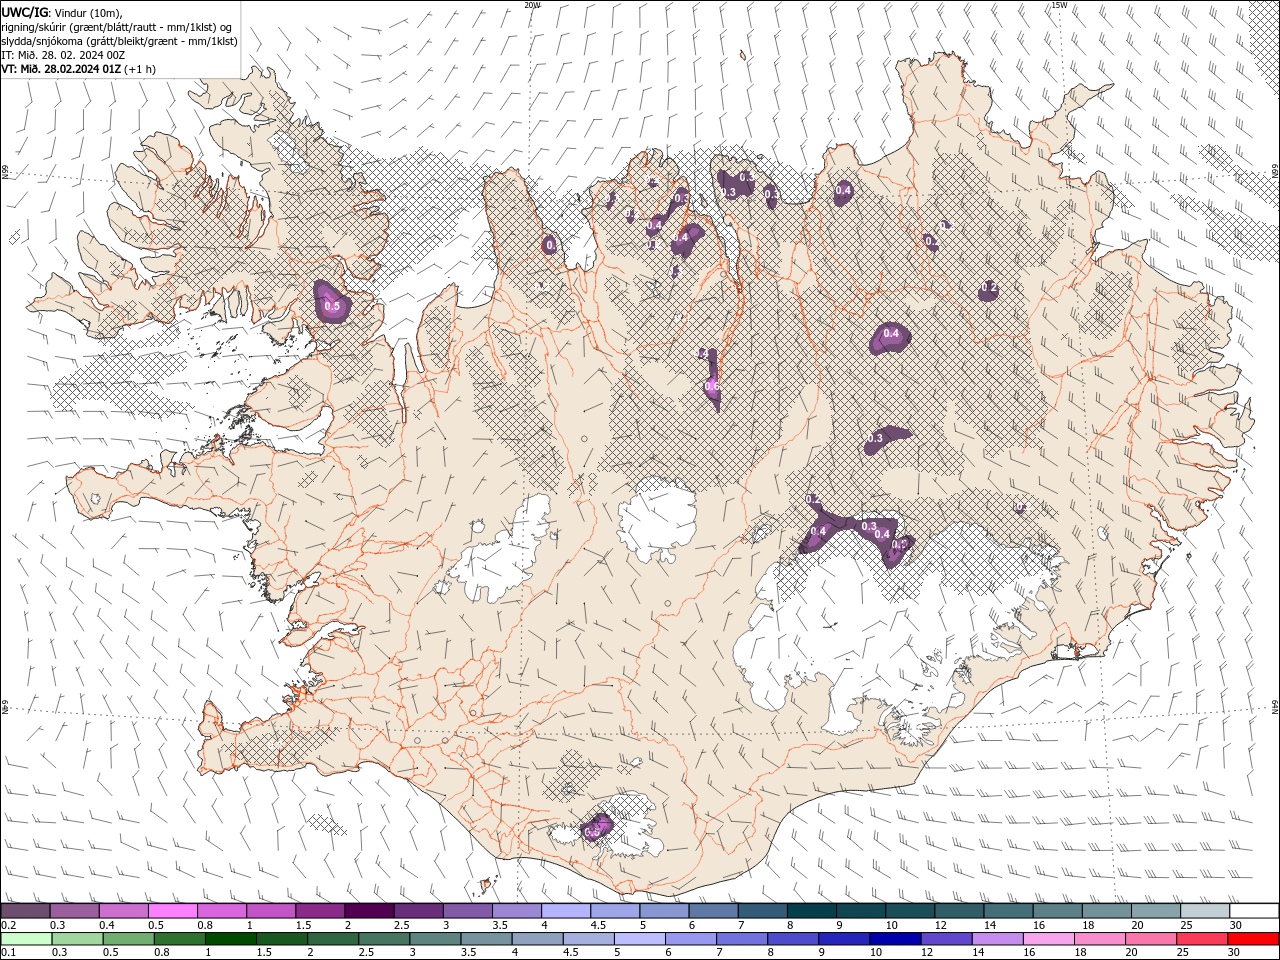The height and width of the screenshot is (960, 1280).
Task: Pick the darkest green 1 rain scale swatch
Action: pos(230,939)
